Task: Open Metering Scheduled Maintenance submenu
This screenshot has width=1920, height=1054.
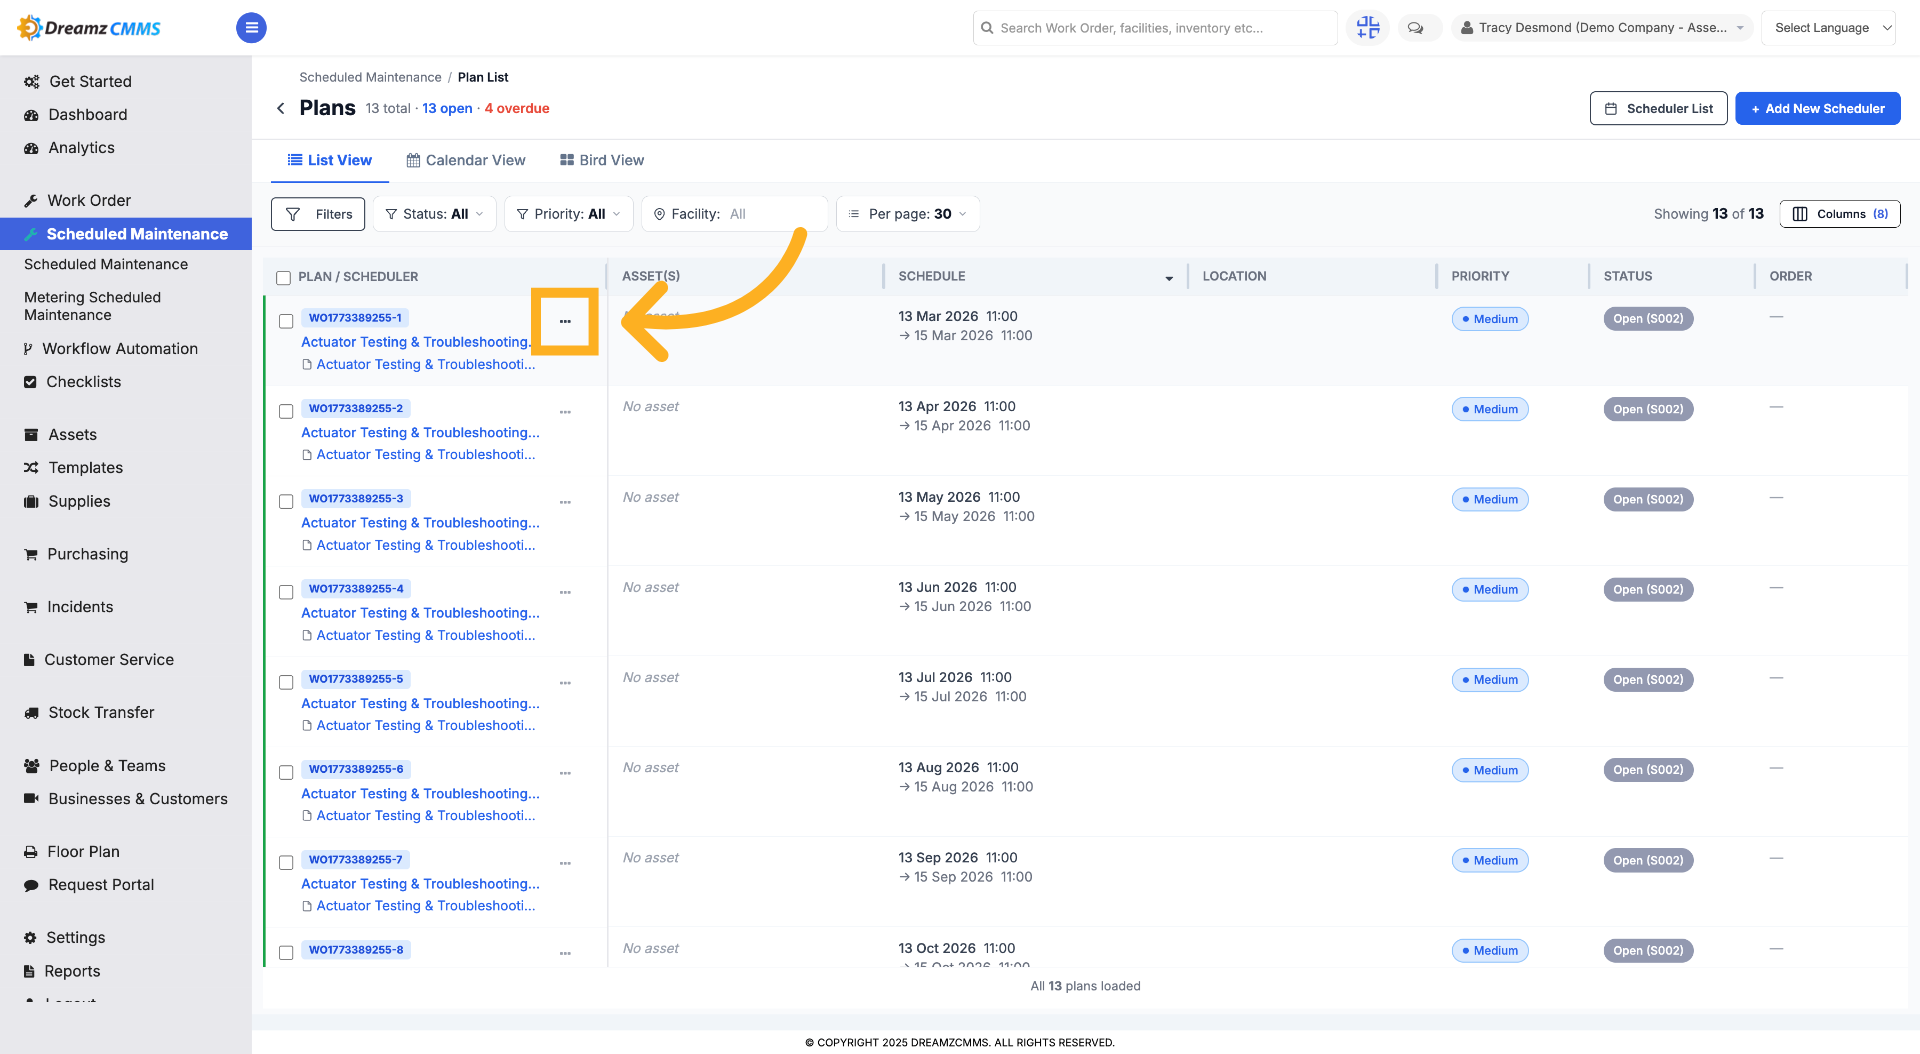Action: point(92,306)
